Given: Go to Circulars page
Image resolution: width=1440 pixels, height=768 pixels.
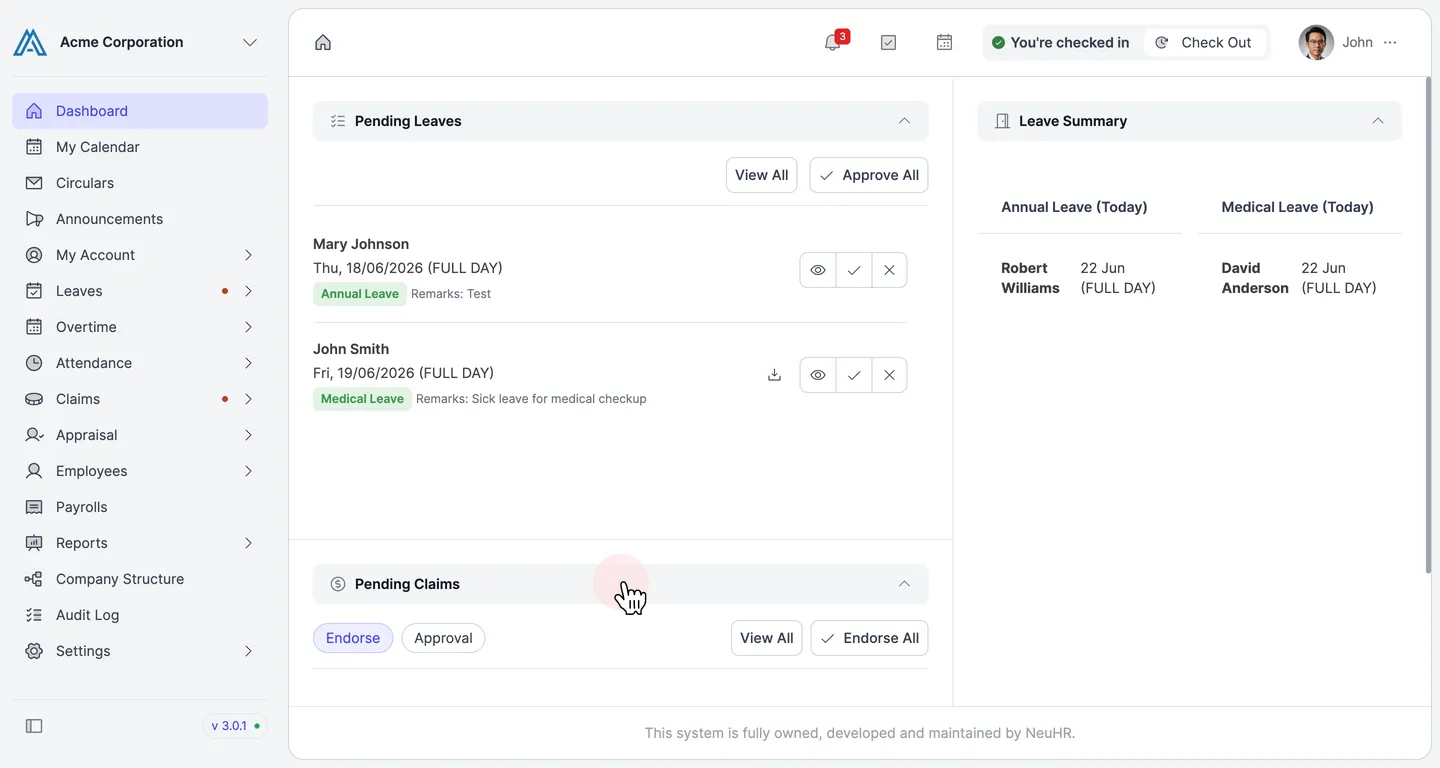Looking at the screenshot, I should click(140, 183).
